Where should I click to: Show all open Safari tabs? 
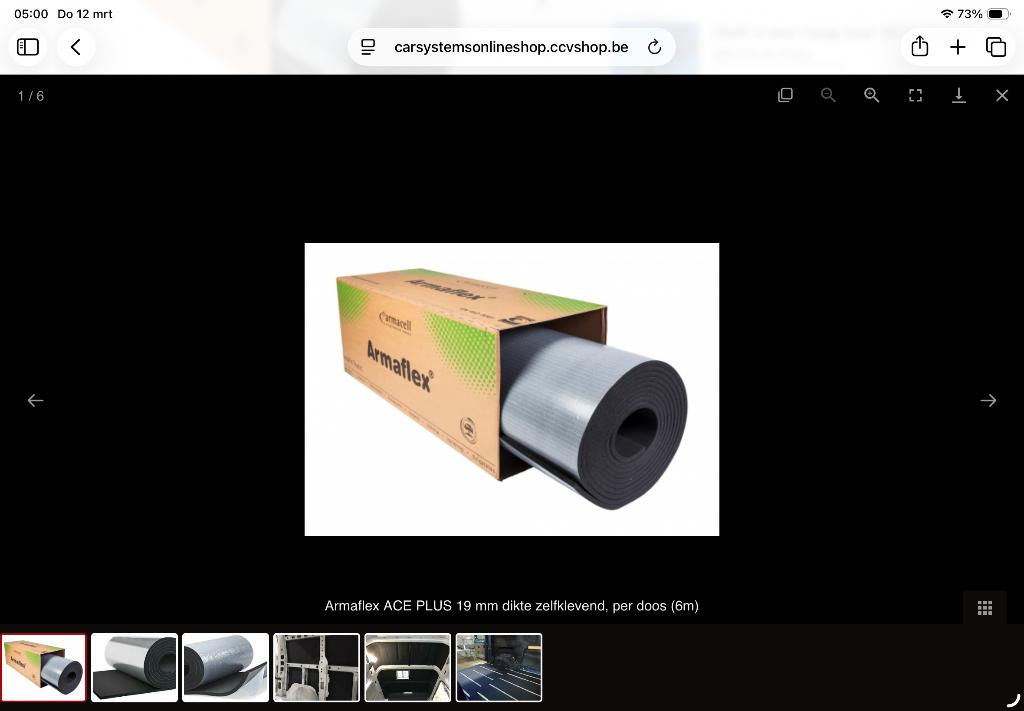(x=996, y=46)
